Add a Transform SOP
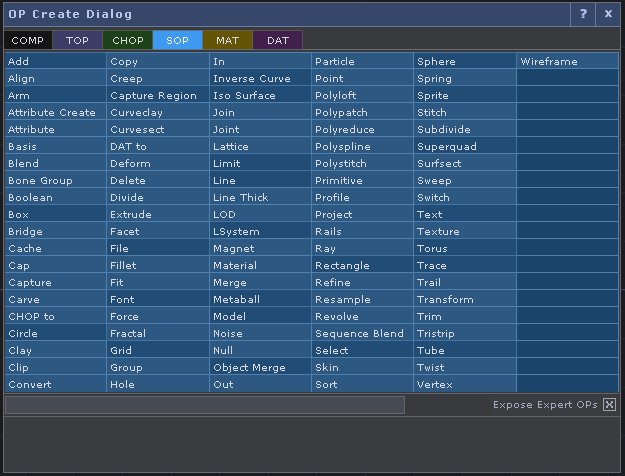Viewport: 625px width, 476px height. [464, 299]
